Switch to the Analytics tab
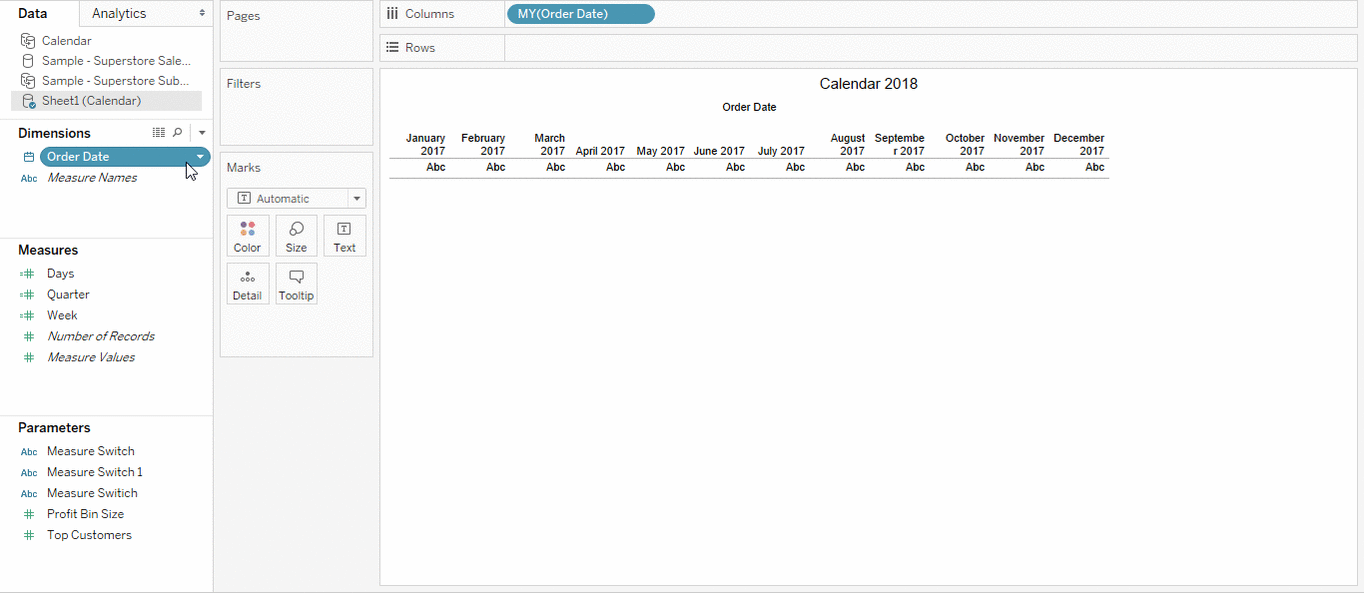The width and height of the screenshot is (1364, 593). [118, 14]
